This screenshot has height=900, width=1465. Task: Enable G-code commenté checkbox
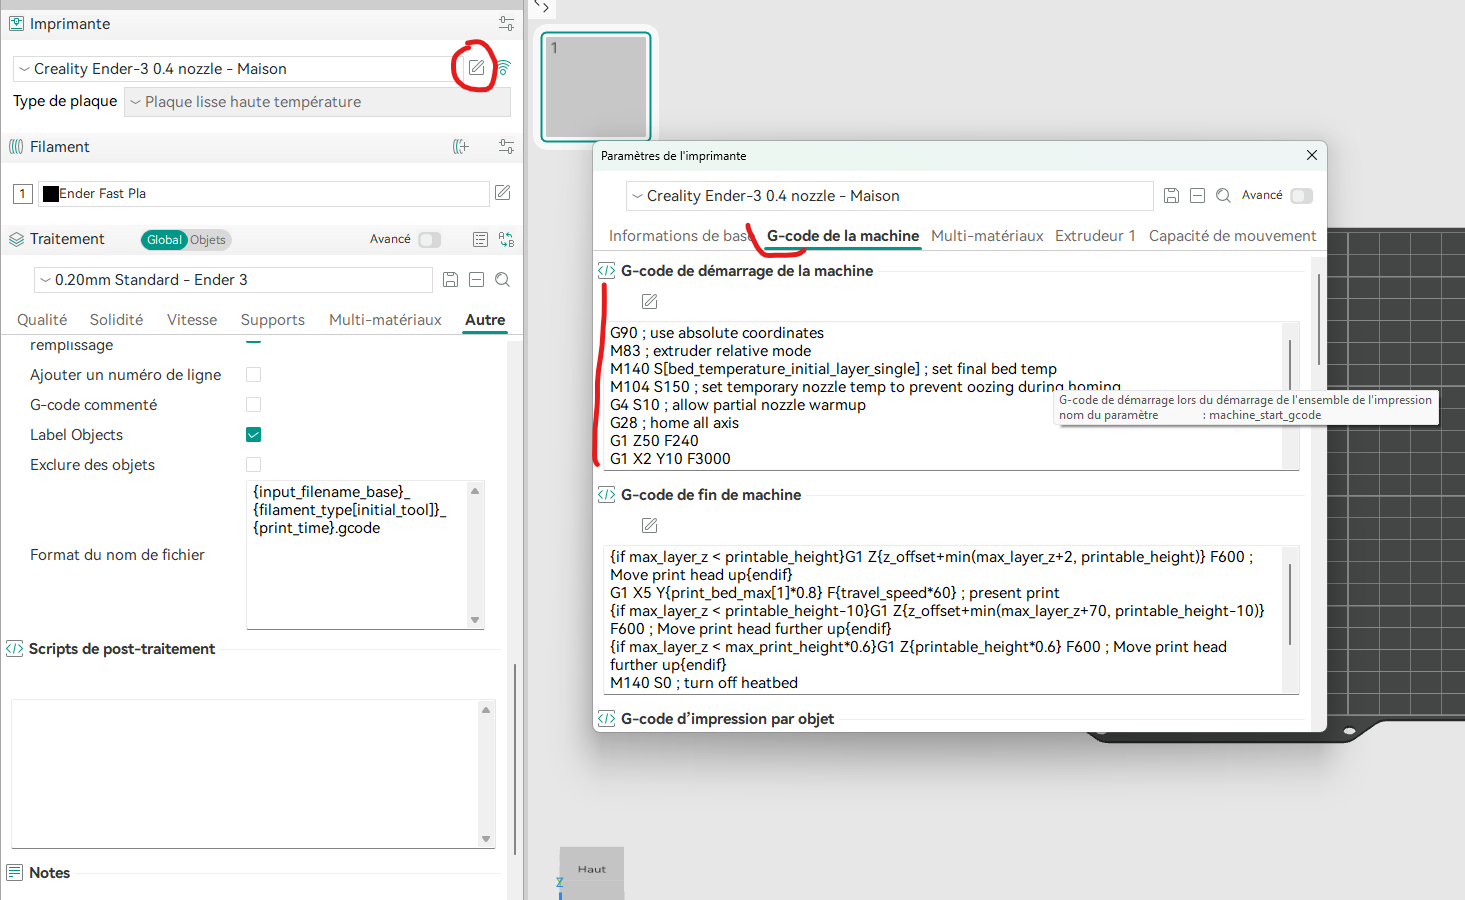pyautogui.click(x=254, y=404)
